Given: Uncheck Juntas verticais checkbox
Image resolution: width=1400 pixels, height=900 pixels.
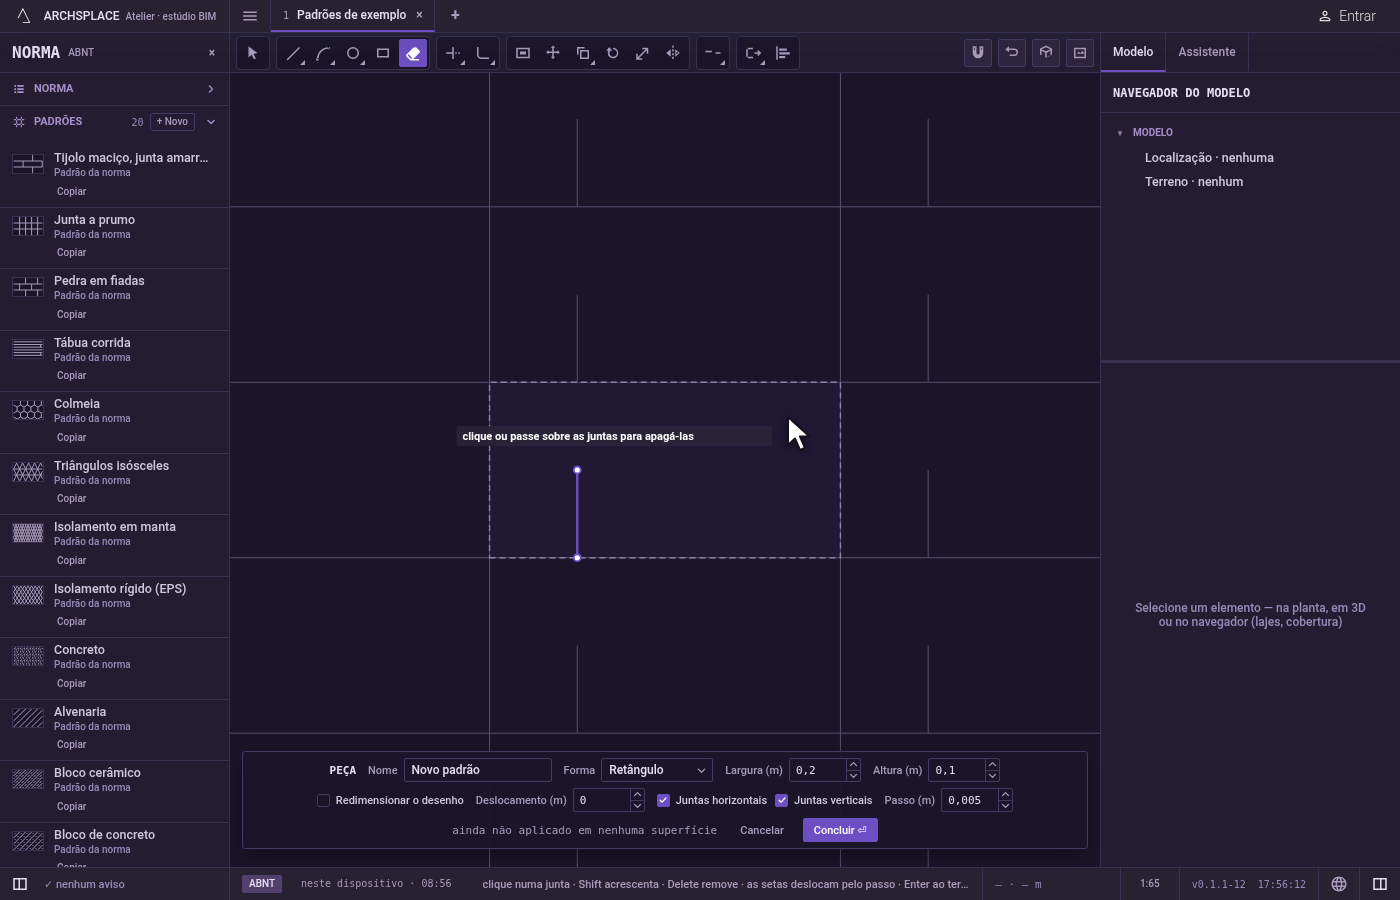Looking at the screenshot, I should coord(781,800).
